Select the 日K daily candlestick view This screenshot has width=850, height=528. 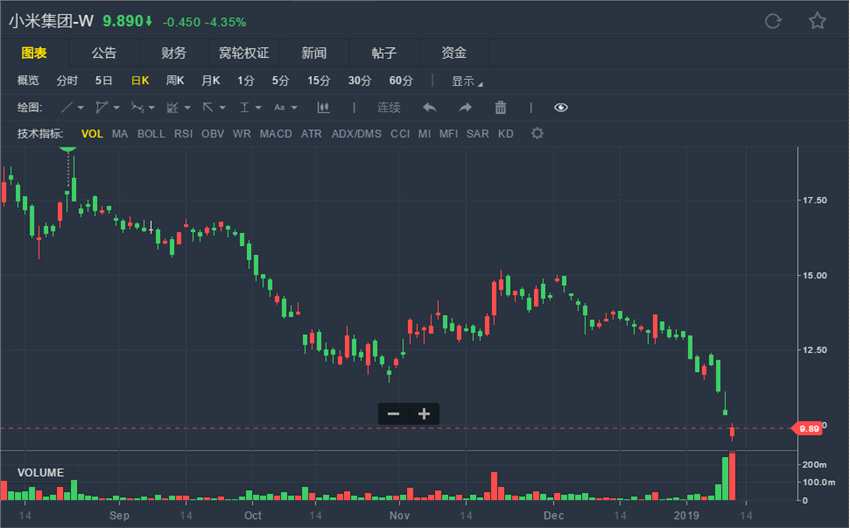coord(140,81)
